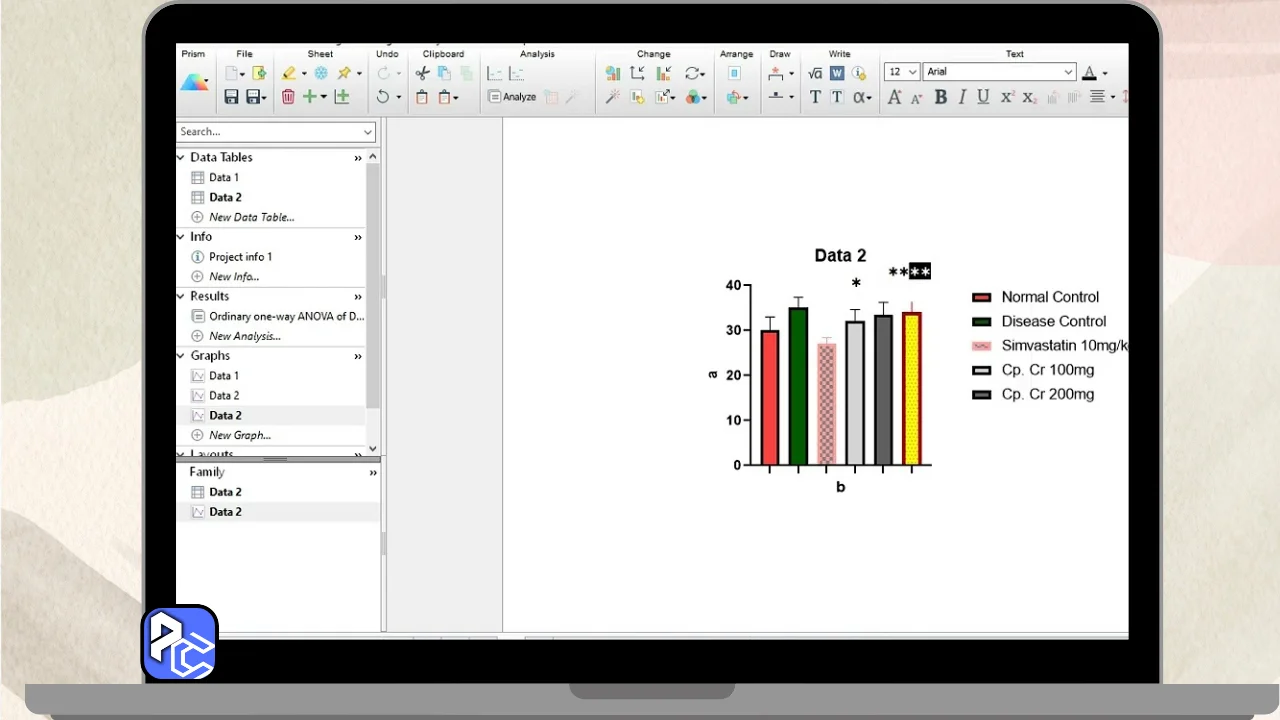1280x720 pixels.
Task: Click the New Data Table link
Action: pyautogui.click(x=251, y=217)
